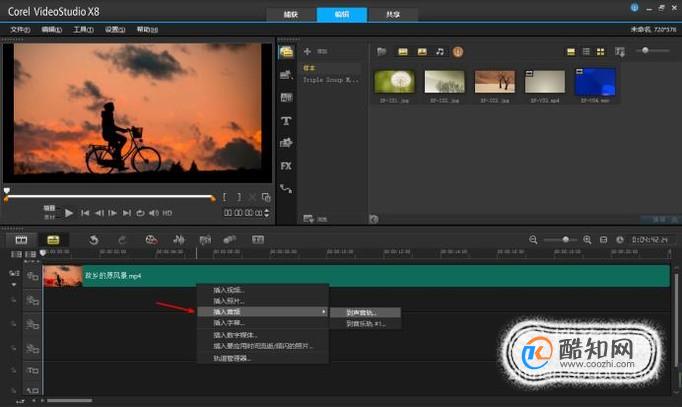This screenshot has width=682, height=407.
Task: Toggle ripple editing on the timeline
Action: 15,273
